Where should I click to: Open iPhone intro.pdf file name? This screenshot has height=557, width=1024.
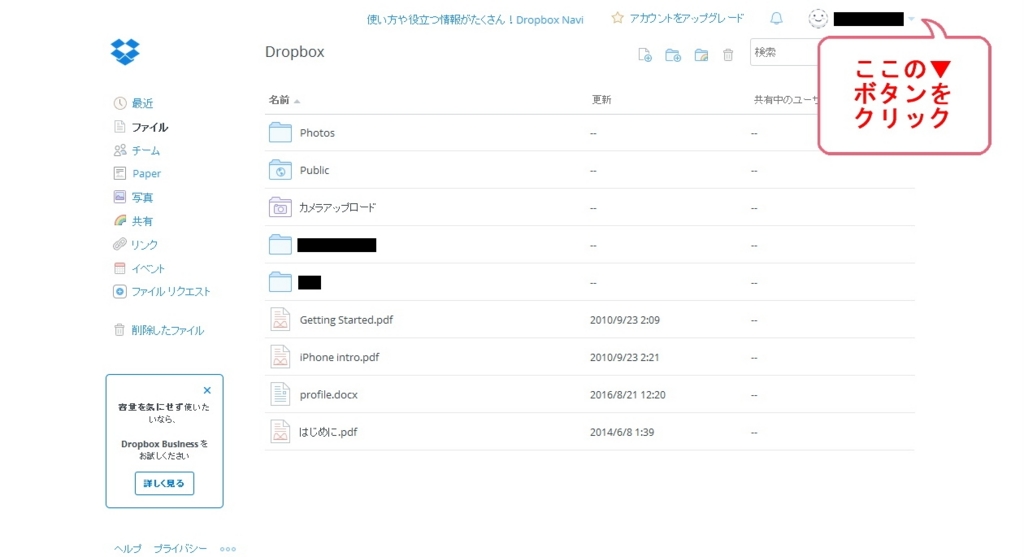click(339, 357)
